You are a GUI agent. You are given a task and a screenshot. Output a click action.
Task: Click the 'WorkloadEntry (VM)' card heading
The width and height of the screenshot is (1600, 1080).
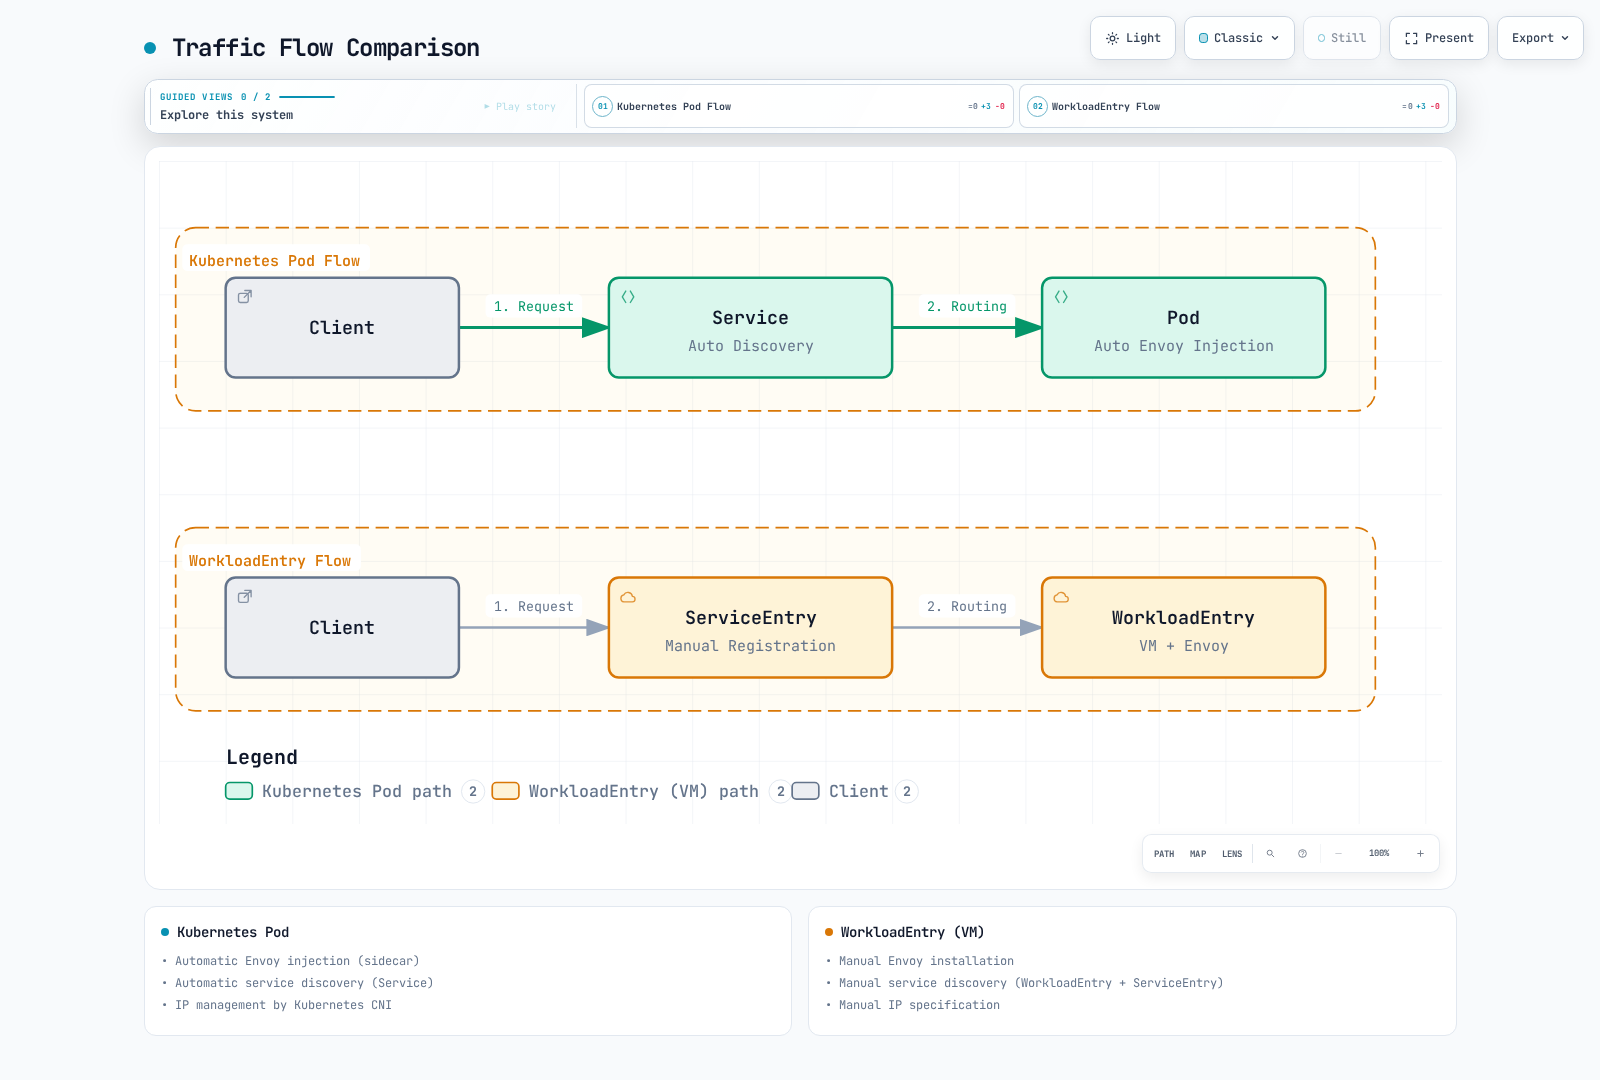(x=912, y=932)
